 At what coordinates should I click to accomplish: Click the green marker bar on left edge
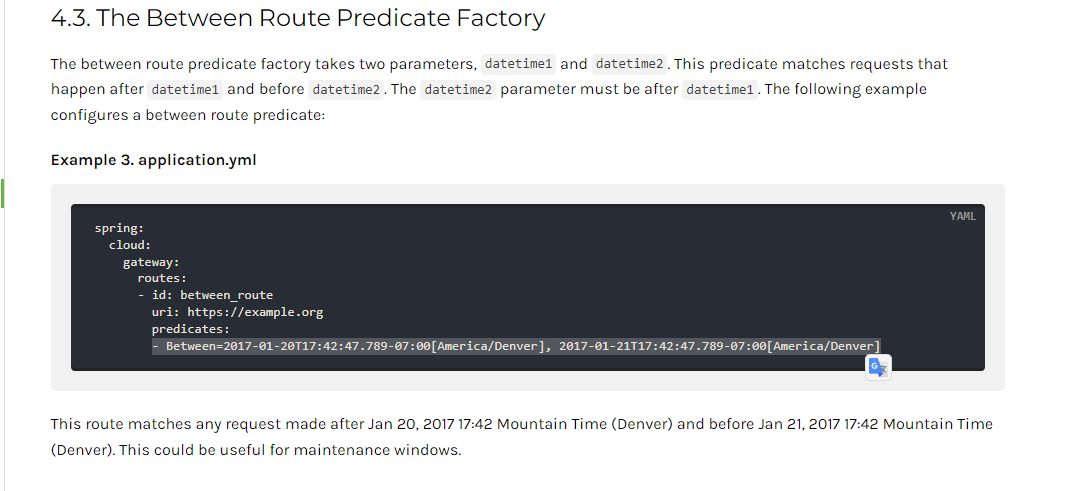pos(3,193)
